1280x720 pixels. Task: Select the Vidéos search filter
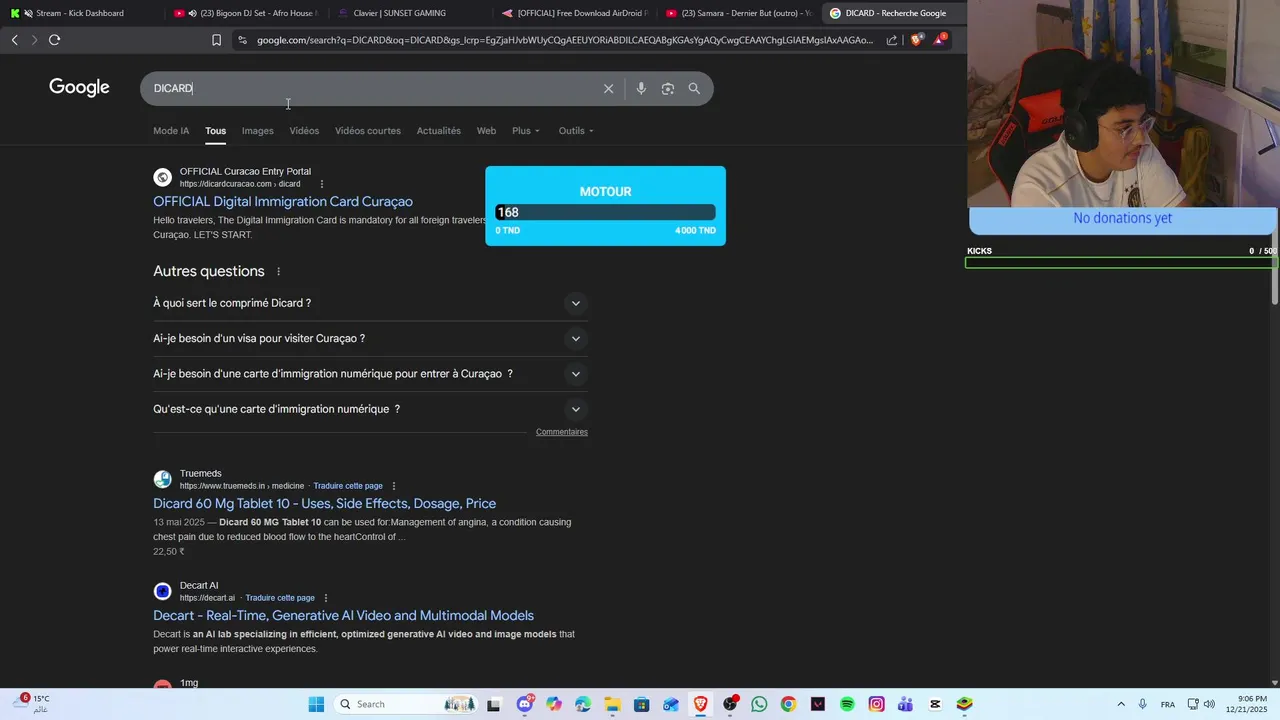click(x=304, y=131)
